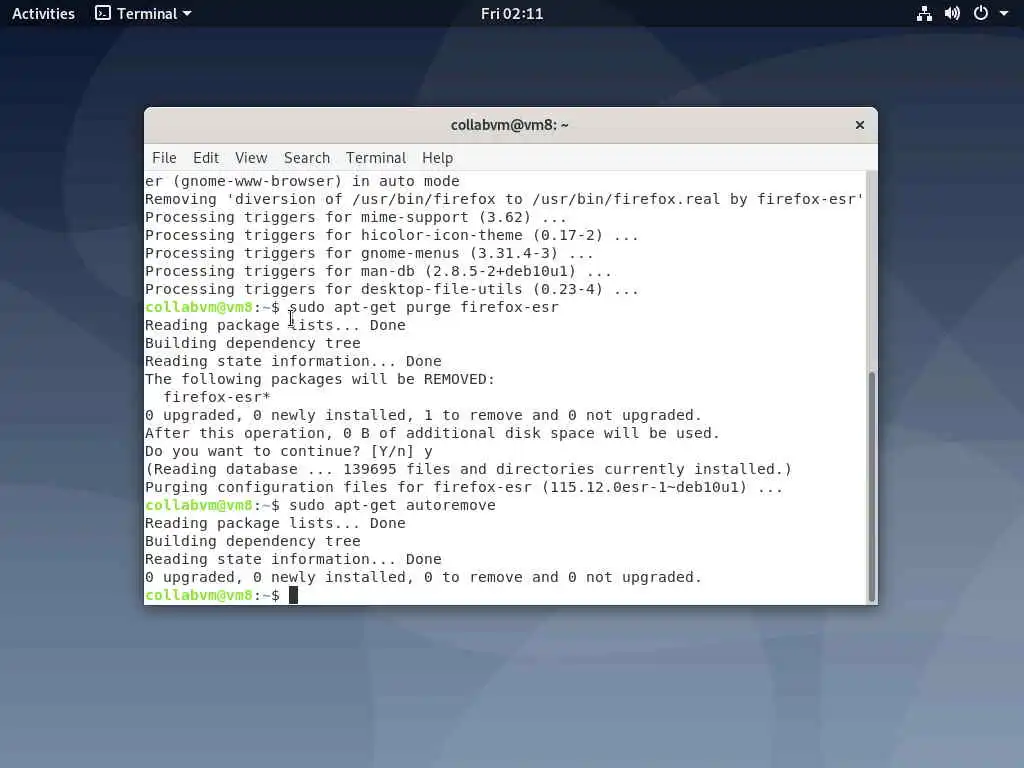
Task: Click the network status icon
Action: pyautogui.click(x=924, y=13)
